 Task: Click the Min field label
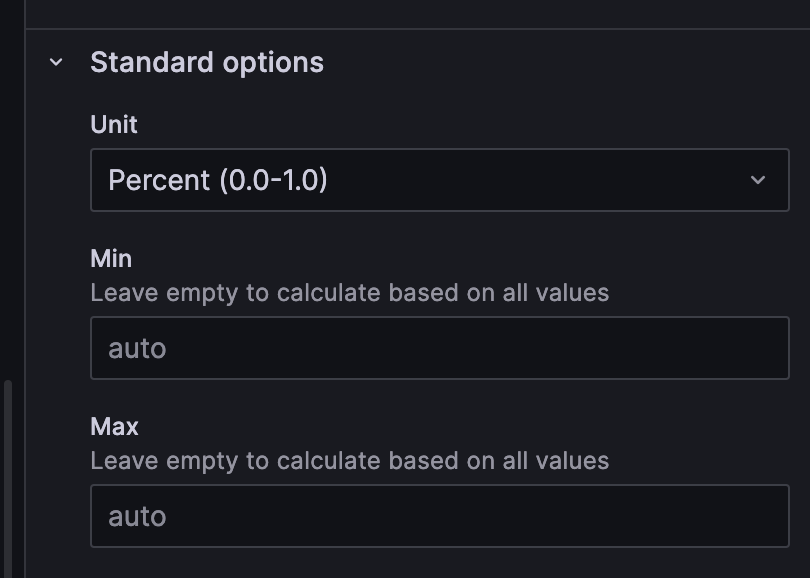[111, 259]
